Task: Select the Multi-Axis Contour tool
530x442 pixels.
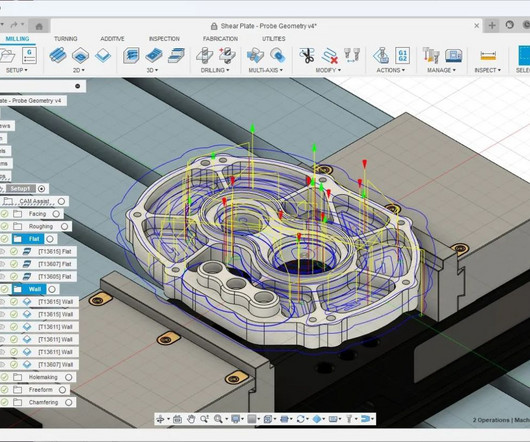Action: point(278,55)
